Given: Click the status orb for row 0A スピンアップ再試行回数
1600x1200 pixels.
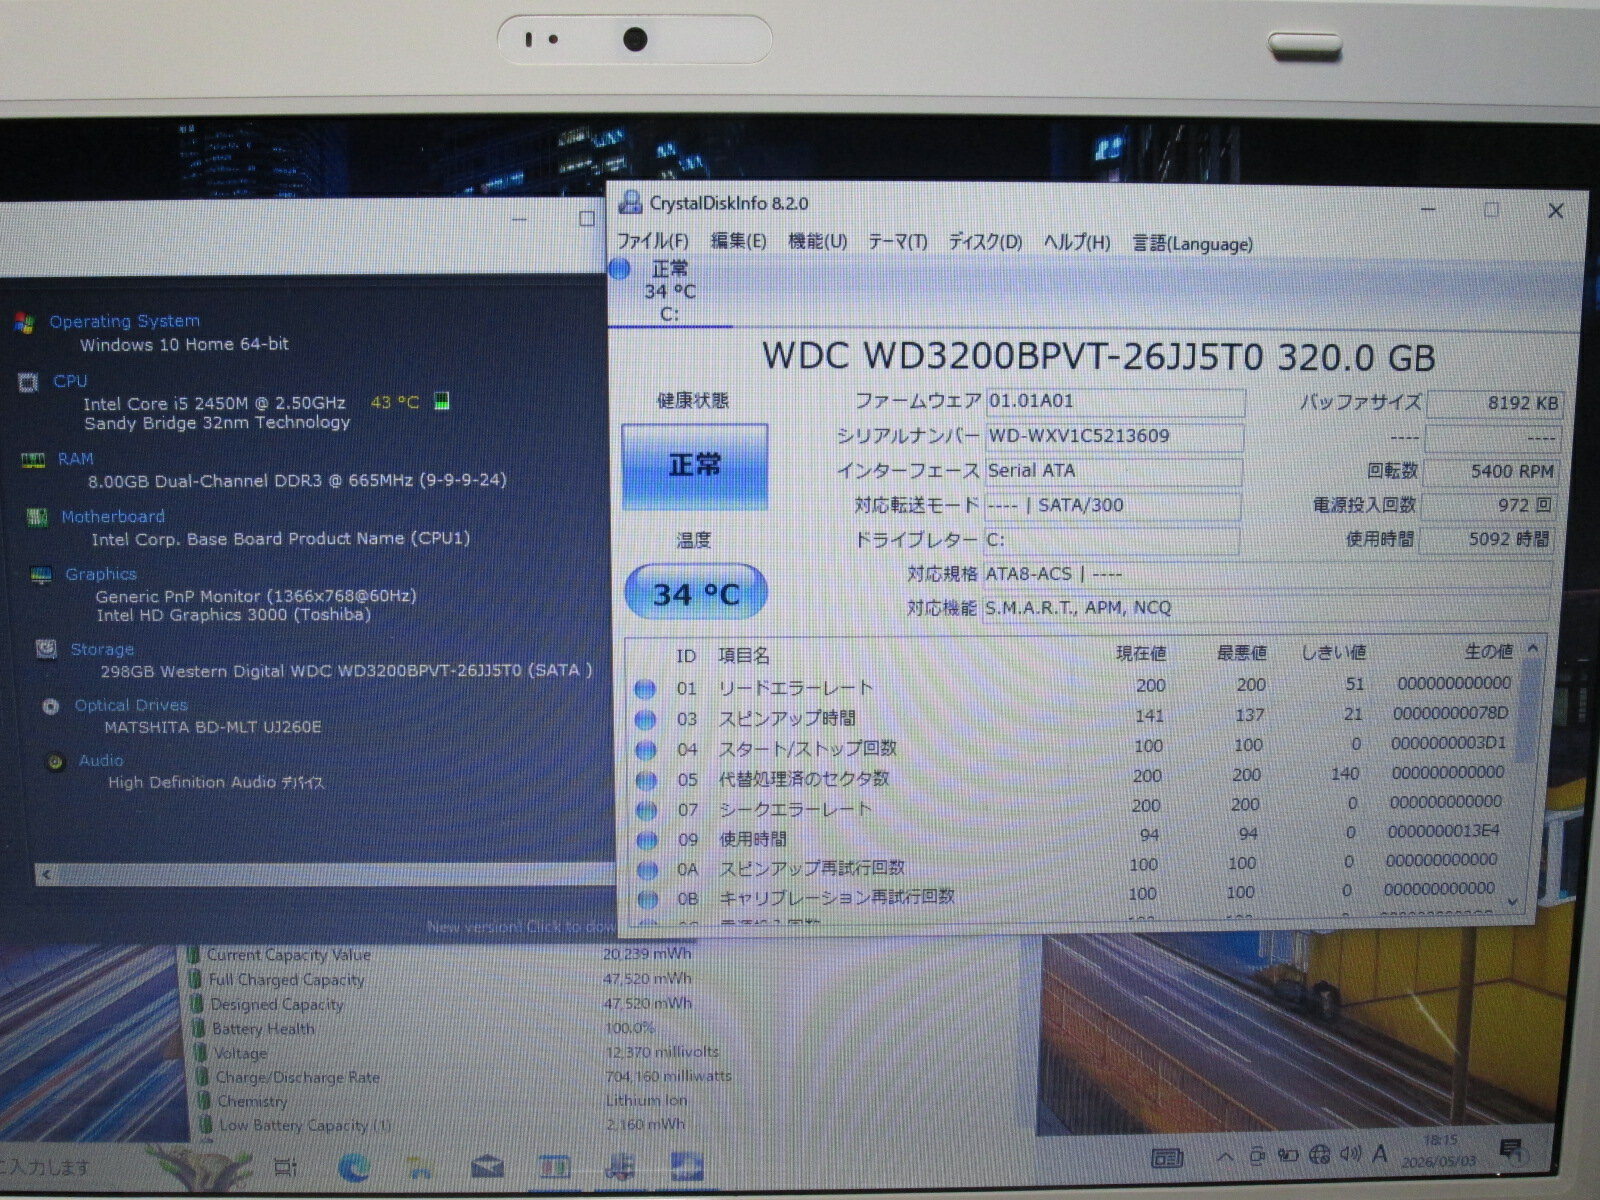Looking at the screenshot, I should point(648,870).
